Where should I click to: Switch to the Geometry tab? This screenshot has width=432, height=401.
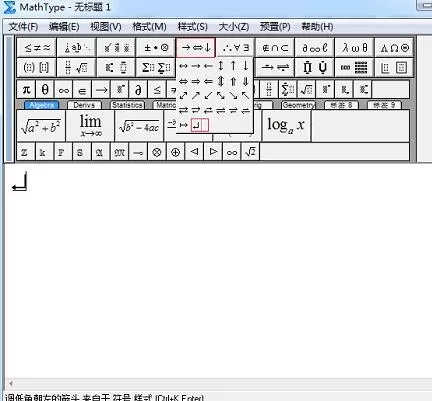298,105
